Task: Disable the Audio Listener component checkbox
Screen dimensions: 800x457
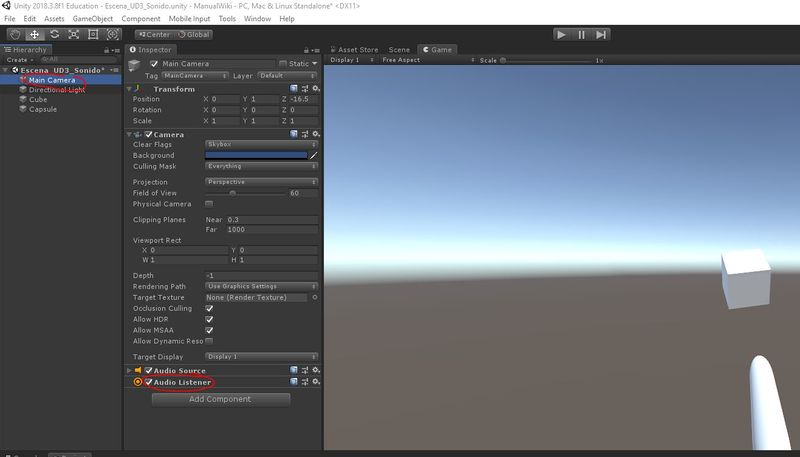Action: click(x=148, y=382)
